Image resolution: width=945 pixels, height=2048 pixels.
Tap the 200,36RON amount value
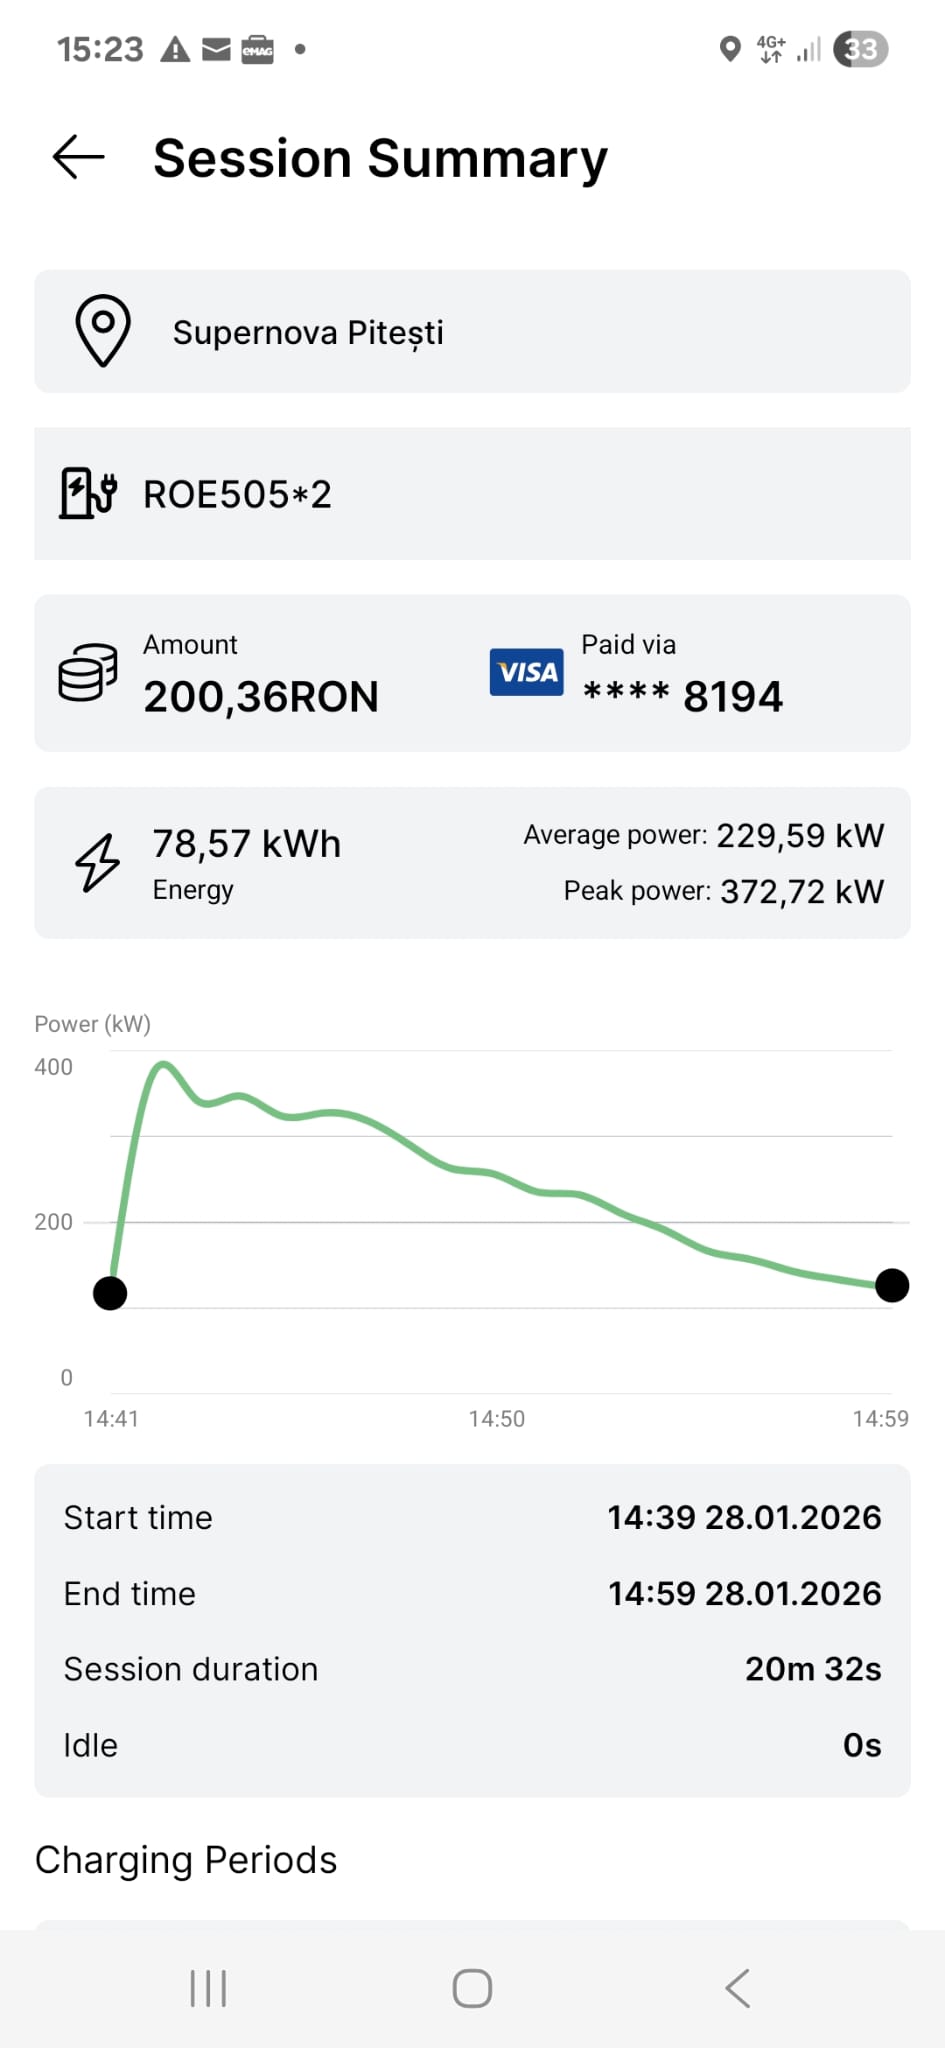click(x=261, y=697)
